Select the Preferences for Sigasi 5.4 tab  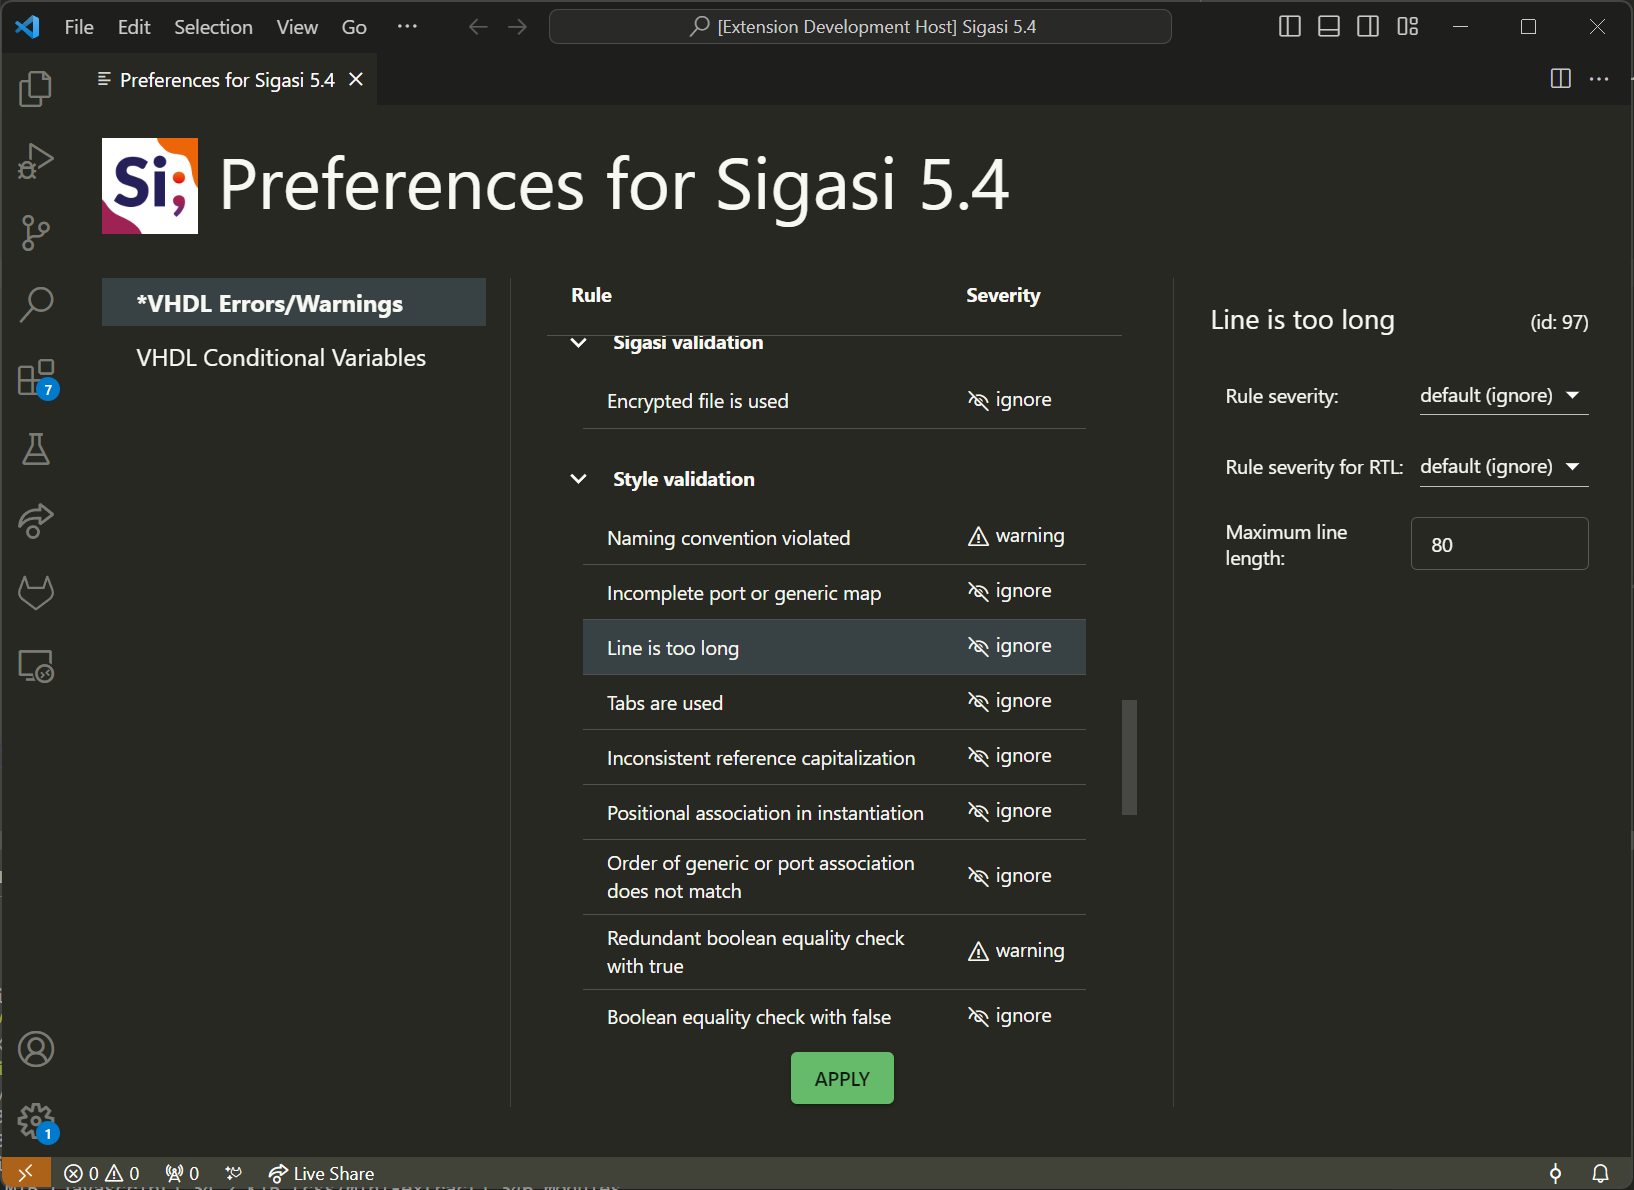227,80
